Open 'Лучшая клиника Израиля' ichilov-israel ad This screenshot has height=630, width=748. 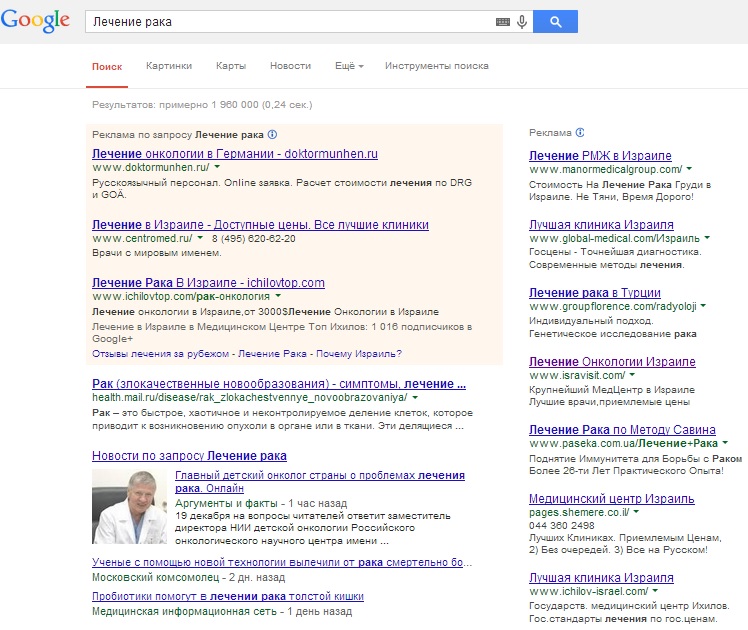602,578
